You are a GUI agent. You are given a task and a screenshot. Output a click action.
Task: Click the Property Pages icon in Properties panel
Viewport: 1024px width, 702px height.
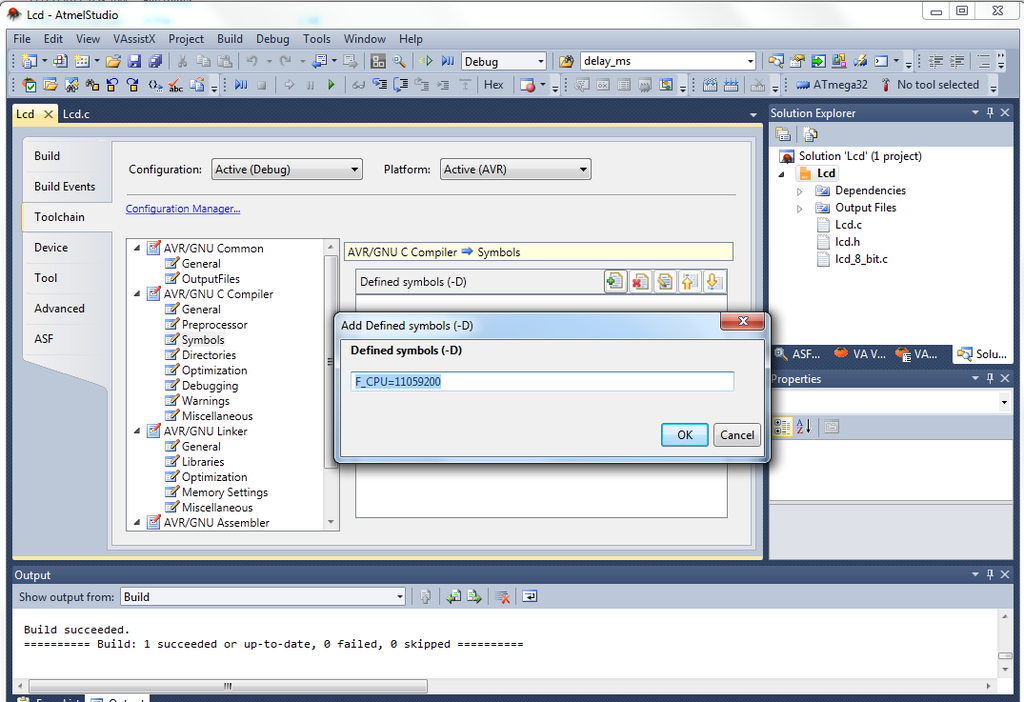831,427
